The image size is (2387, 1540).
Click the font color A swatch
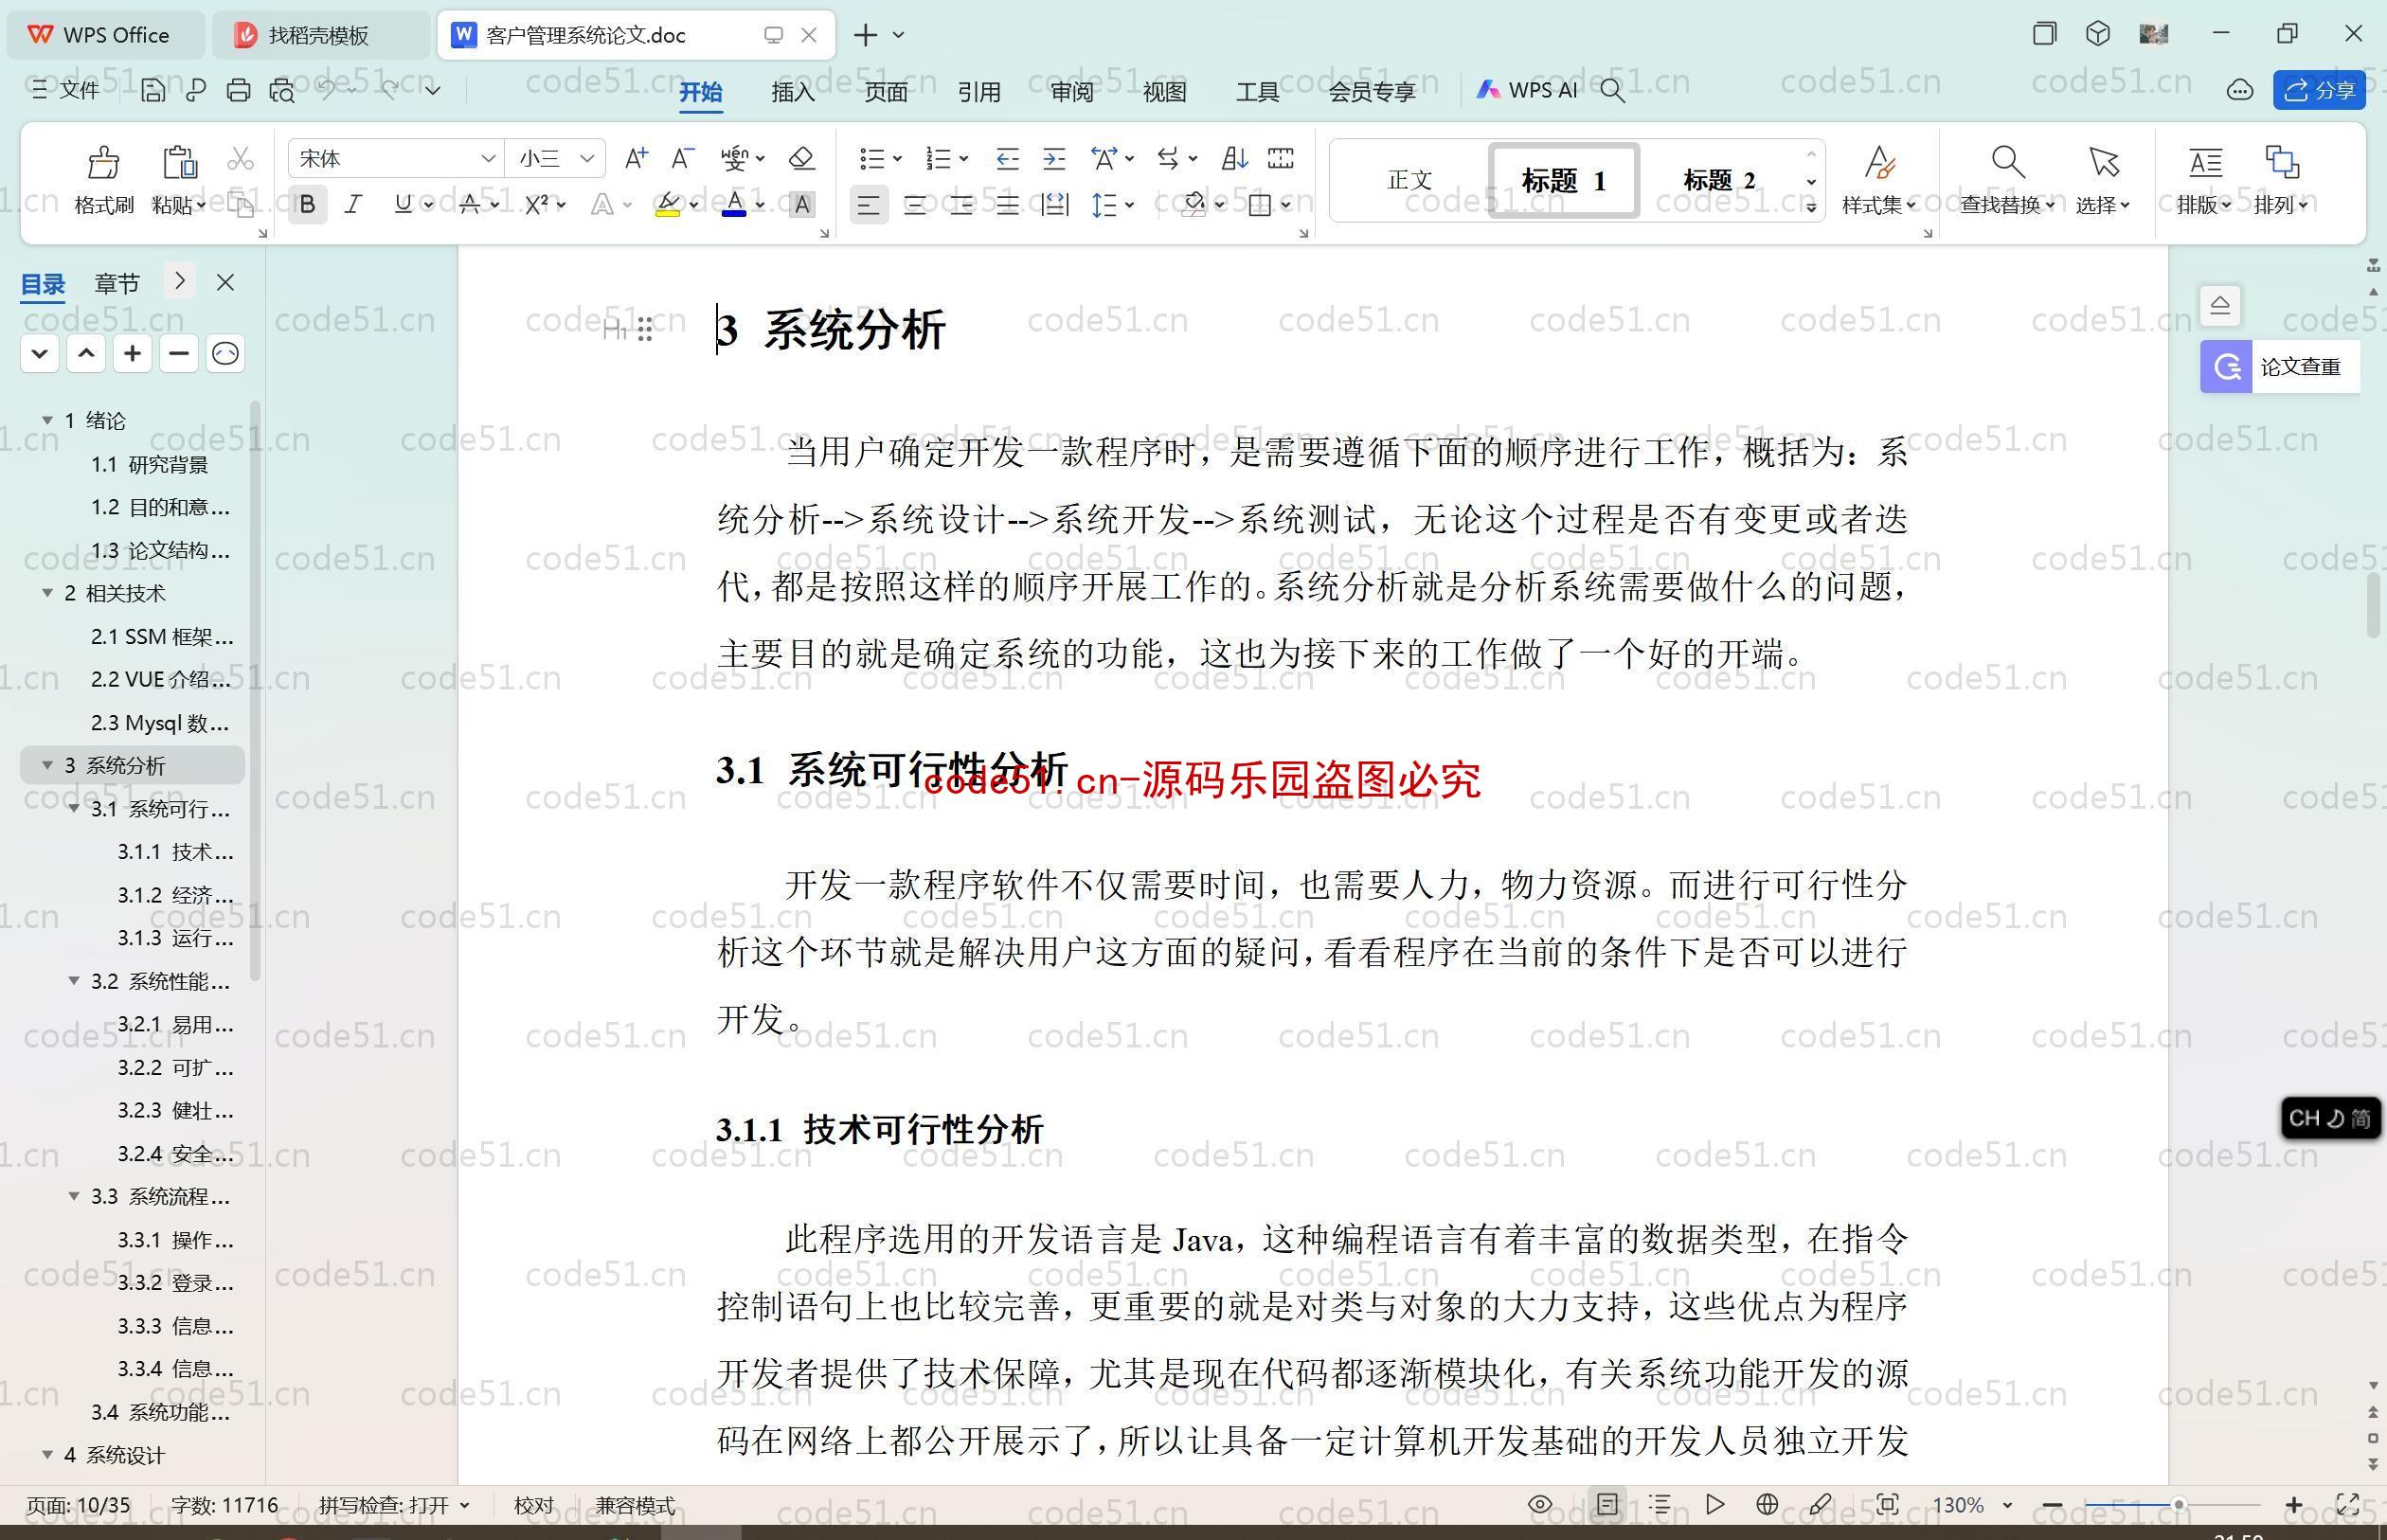(x=734, y=205)
